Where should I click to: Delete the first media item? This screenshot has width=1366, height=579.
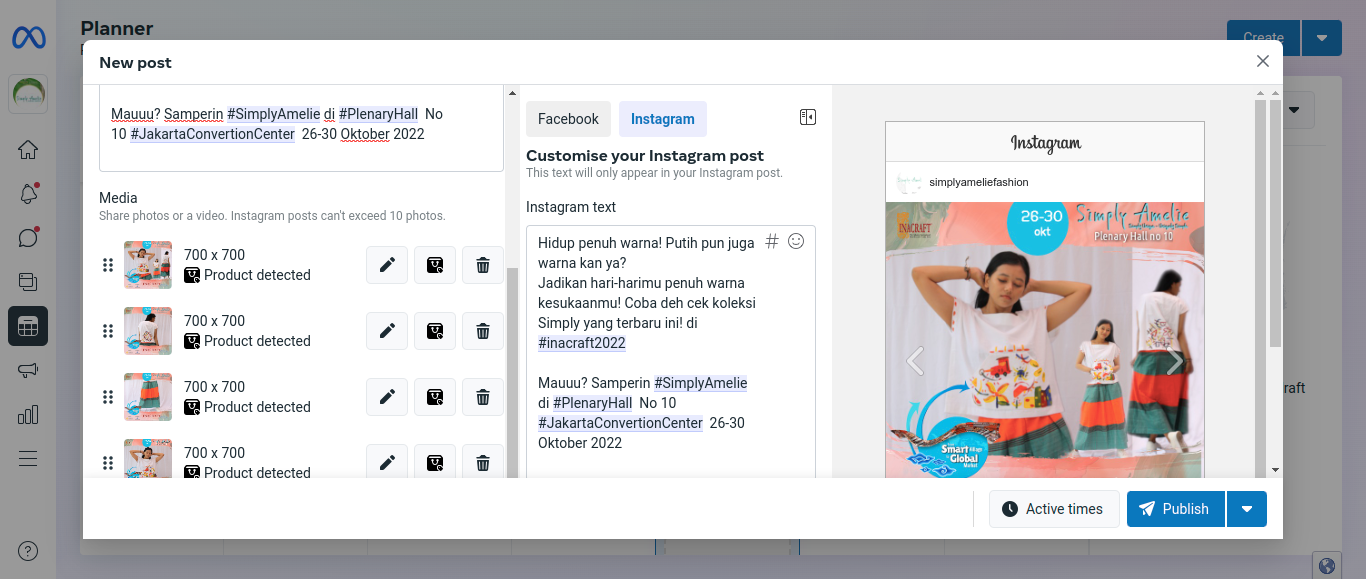point(483,265)
